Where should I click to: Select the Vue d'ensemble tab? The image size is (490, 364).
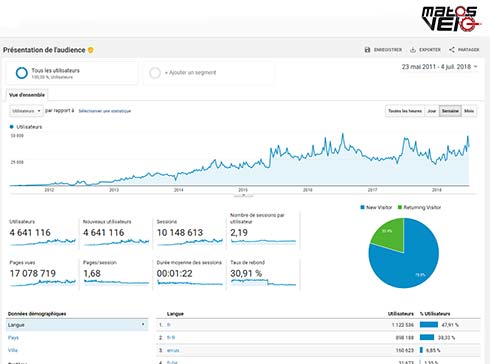(x=27, y=95)
